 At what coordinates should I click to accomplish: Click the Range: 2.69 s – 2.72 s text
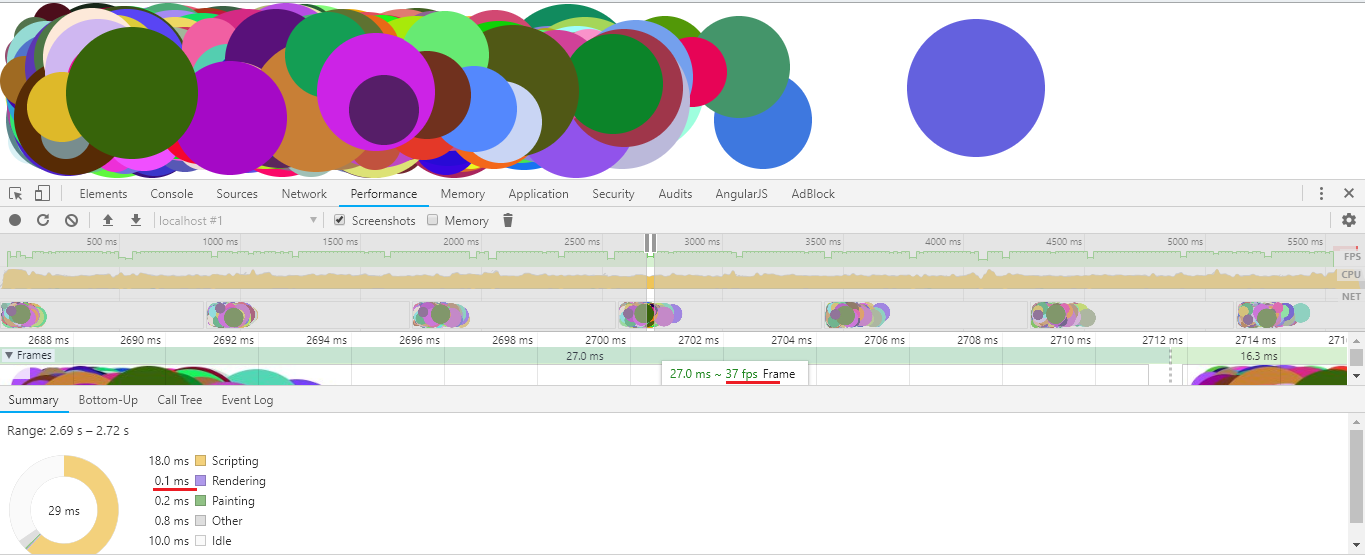68,431
